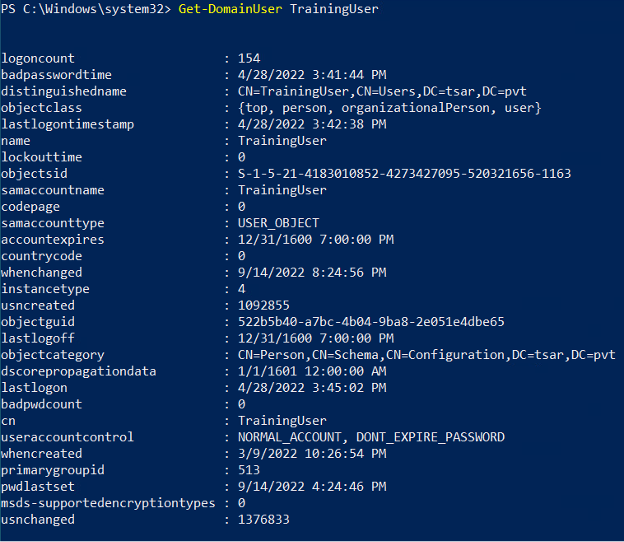Click the samaccounttype USER_OBJECT value

coord(278,223)
